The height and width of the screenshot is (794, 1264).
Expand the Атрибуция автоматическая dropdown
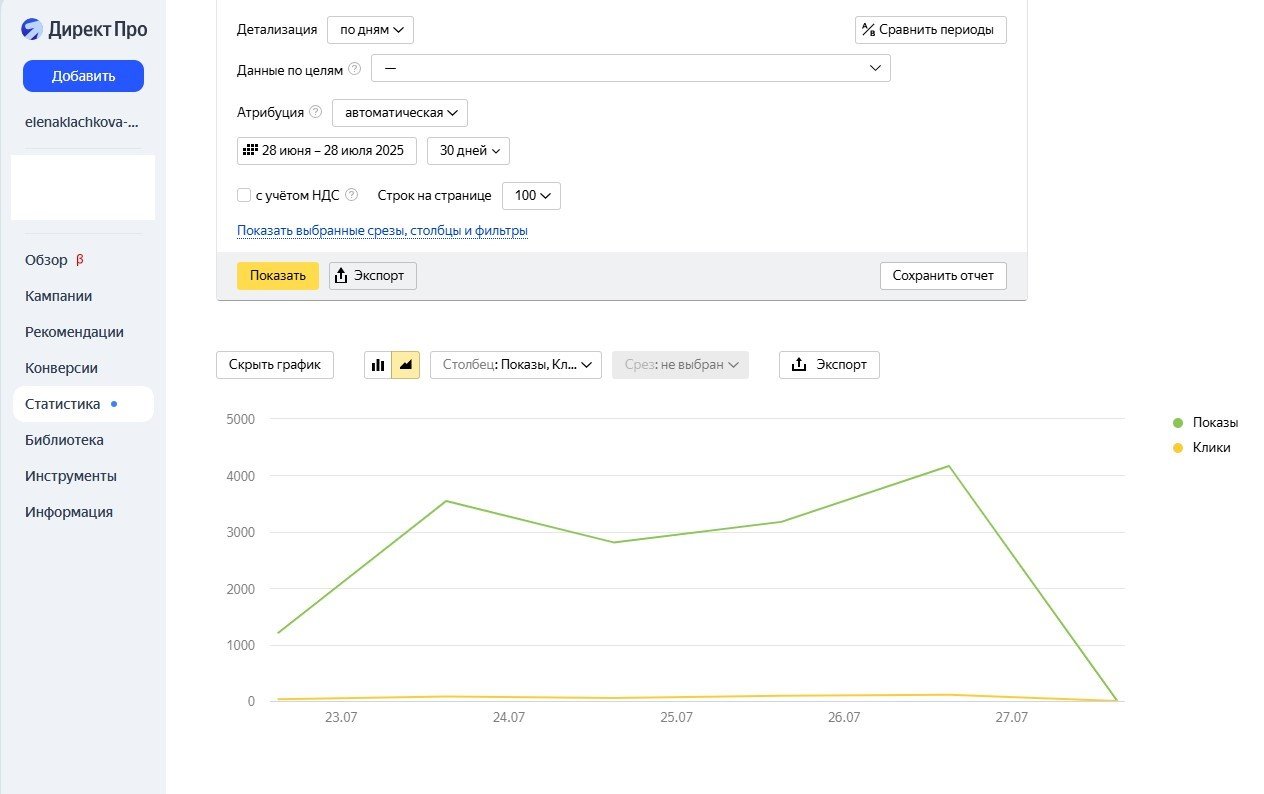pos(400,112)
